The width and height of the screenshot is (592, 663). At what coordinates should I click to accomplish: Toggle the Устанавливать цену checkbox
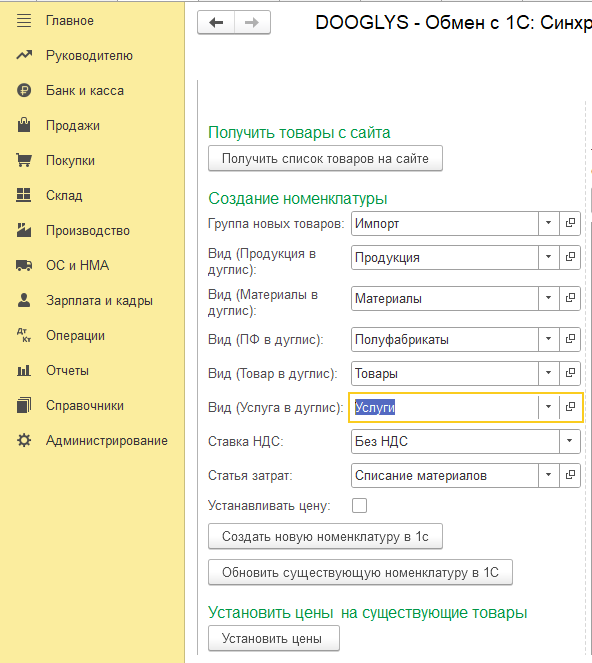point(359,505)
